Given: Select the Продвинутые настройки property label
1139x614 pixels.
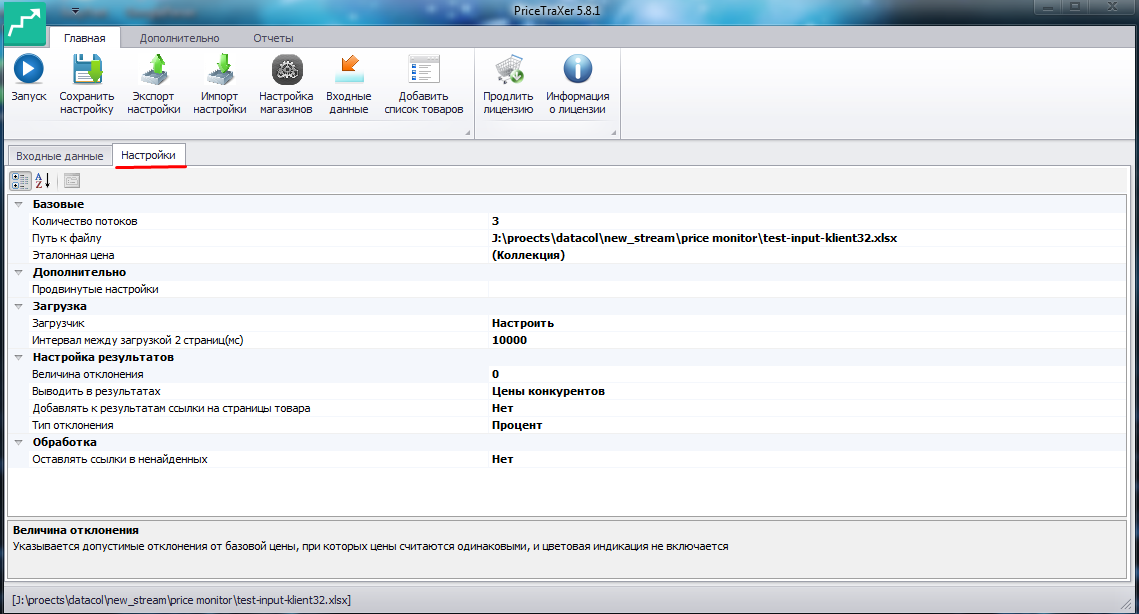Looking at the screenshot, I should click(95, 289).
